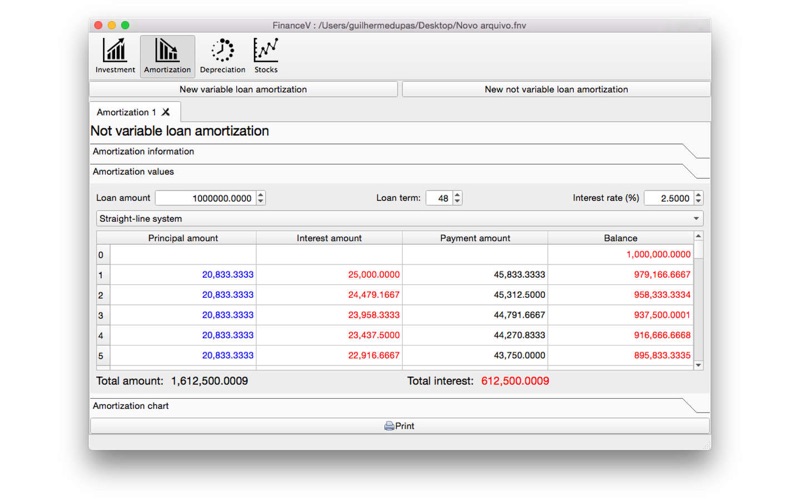
Task: Click the table vertical scrollbar thumb
Action: 698,249
